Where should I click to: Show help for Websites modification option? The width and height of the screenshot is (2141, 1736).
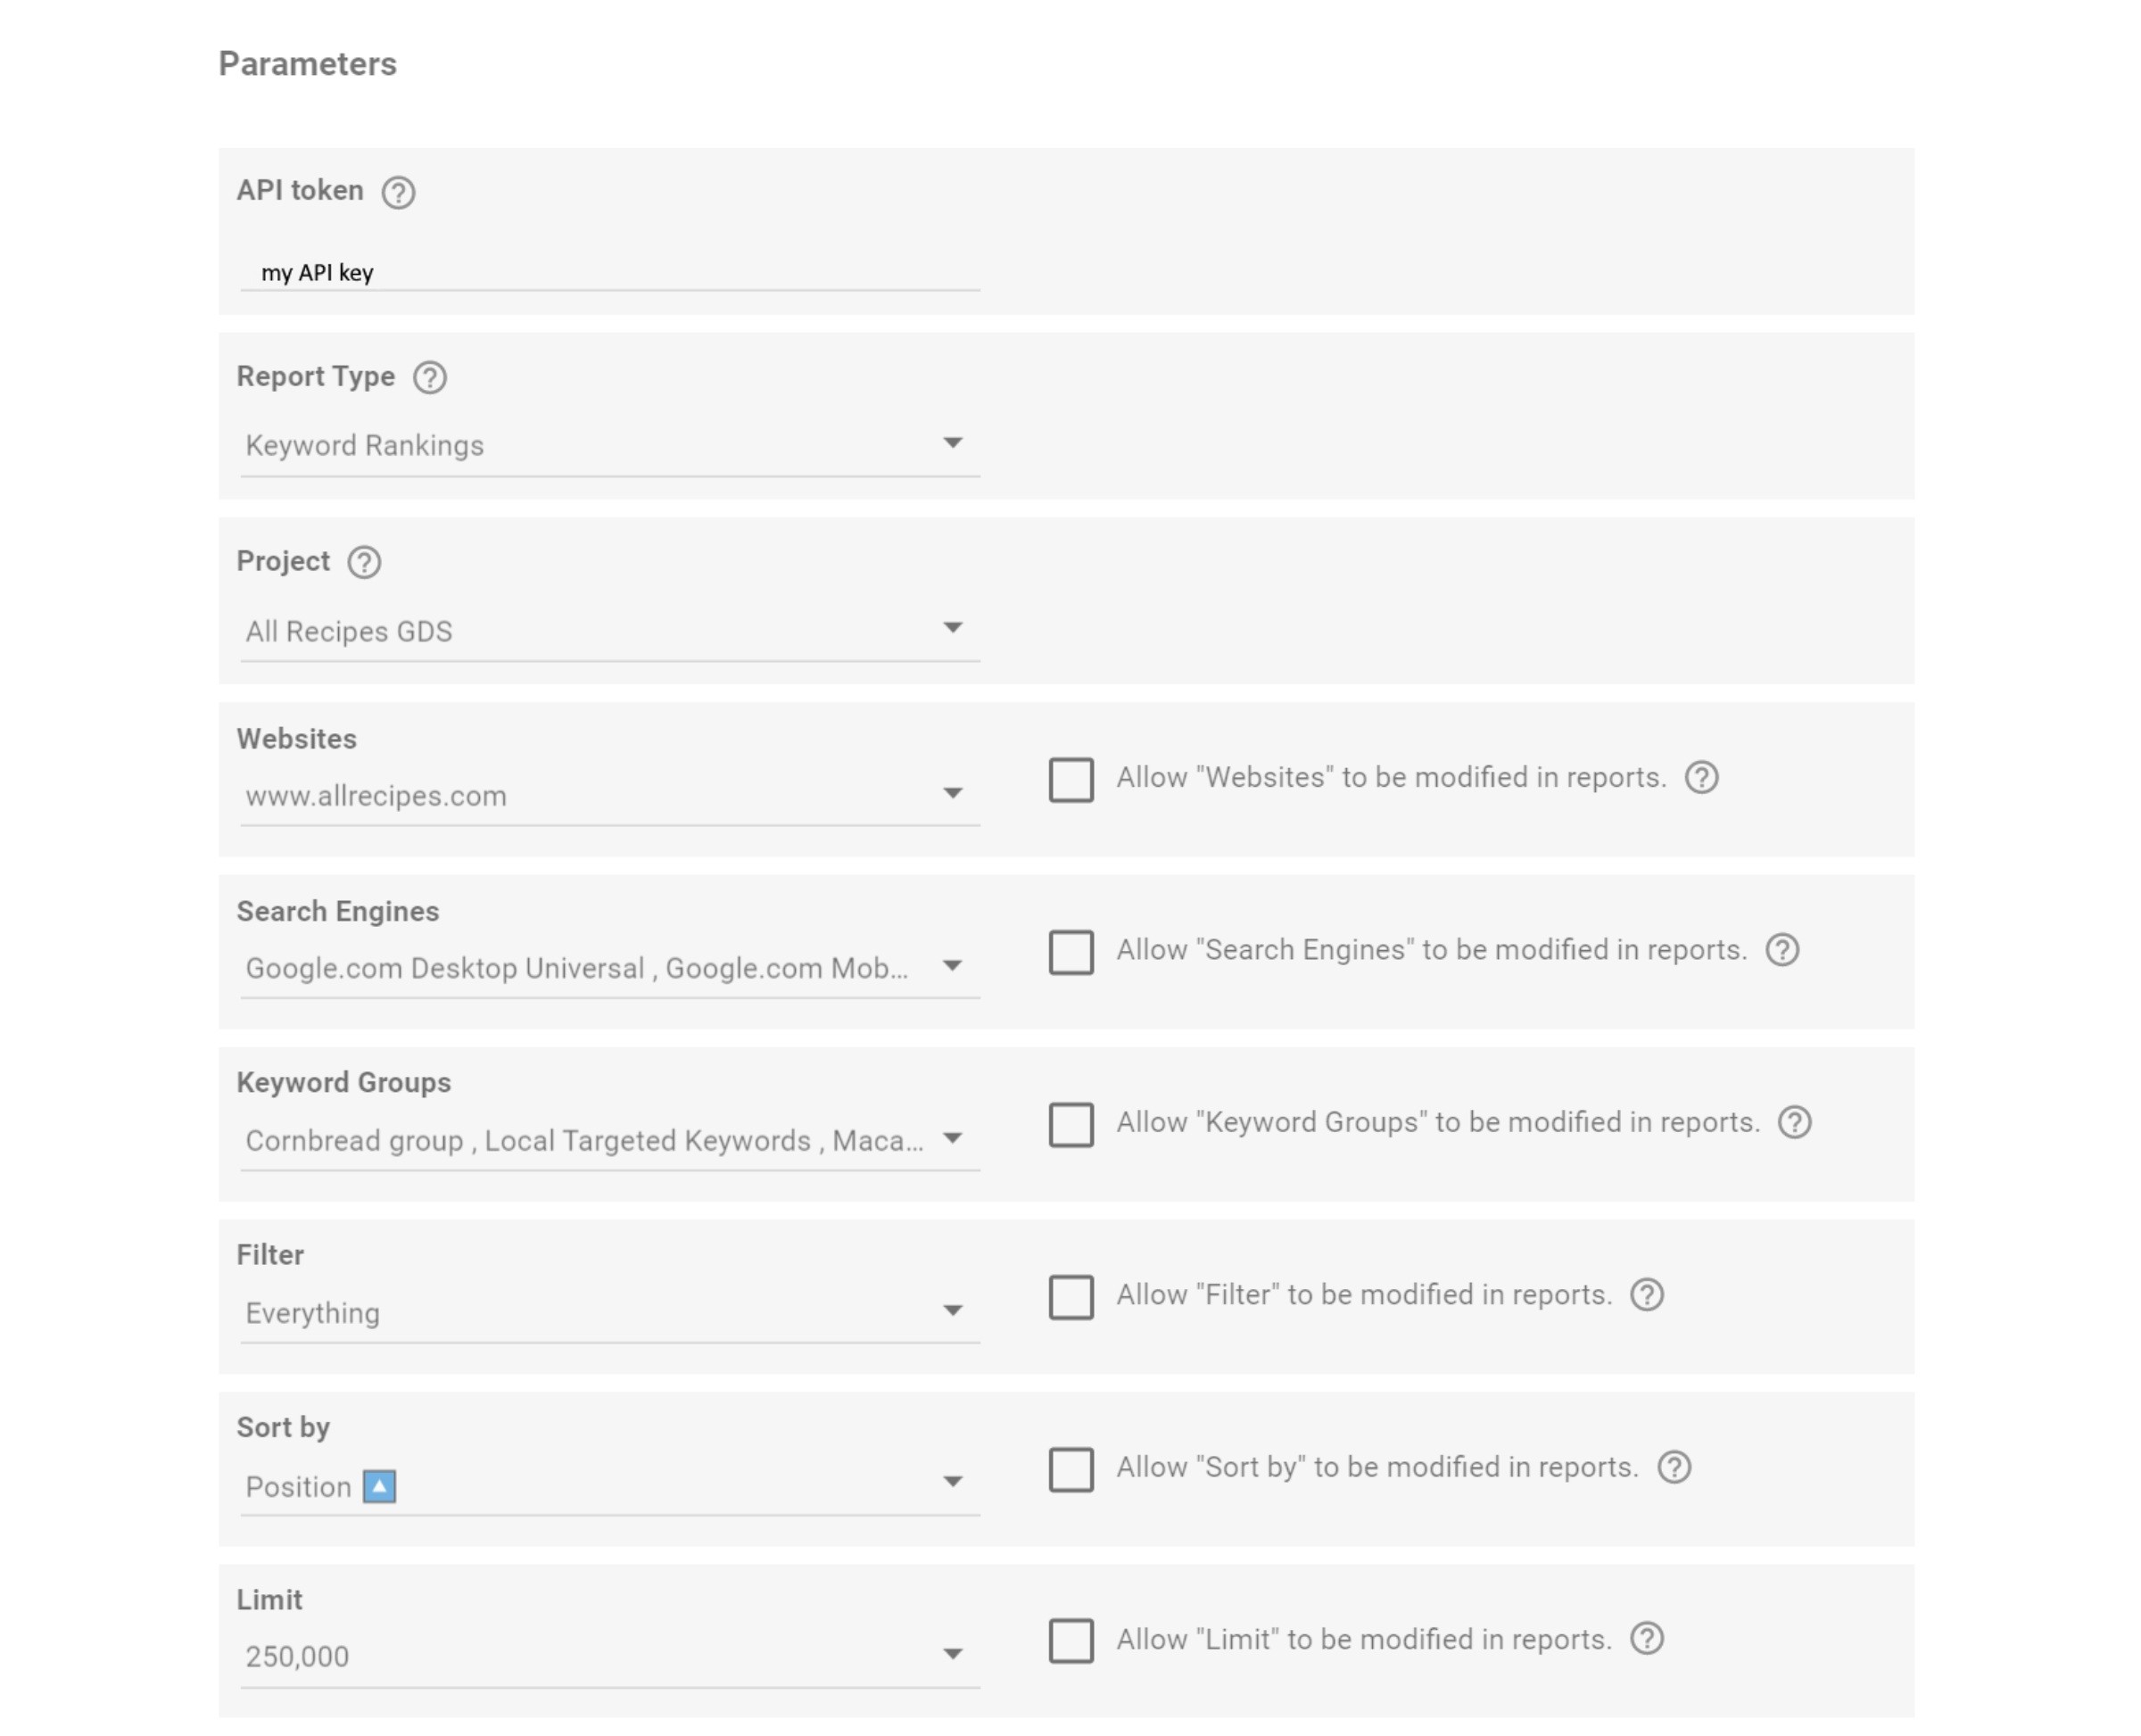pyautogui.click(x=1702, y=778)
